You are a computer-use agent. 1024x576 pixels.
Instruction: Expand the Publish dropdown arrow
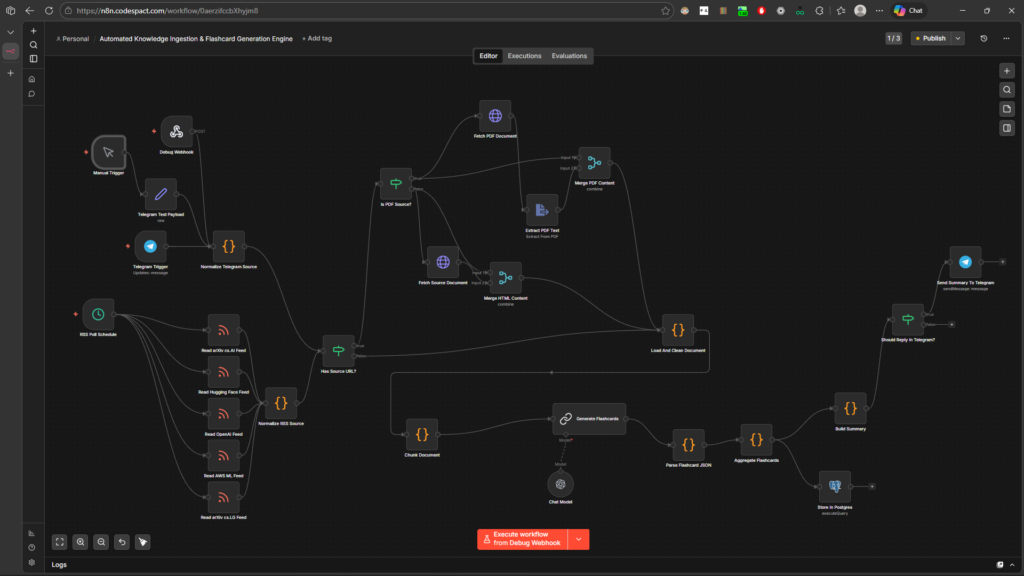click(958, 39)
